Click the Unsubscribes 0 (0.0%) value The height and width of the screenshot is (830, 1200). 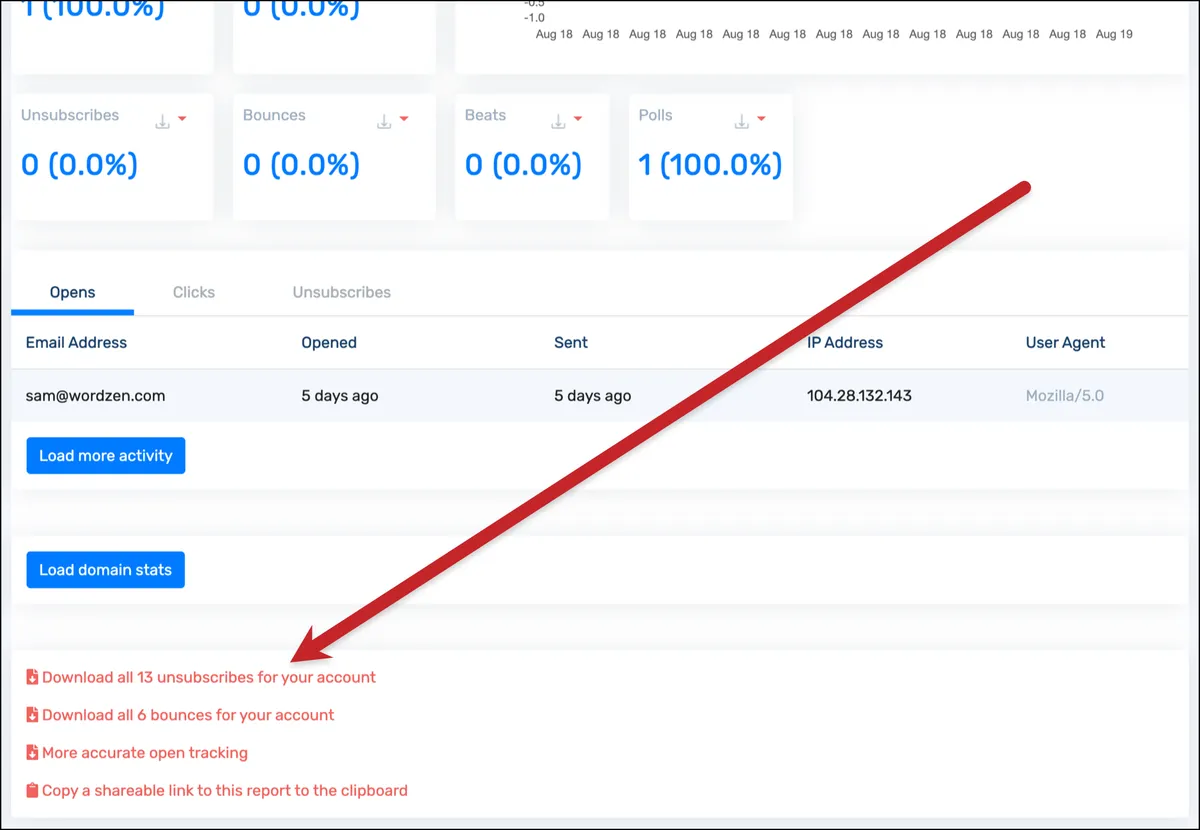click(x=79, y=164)
